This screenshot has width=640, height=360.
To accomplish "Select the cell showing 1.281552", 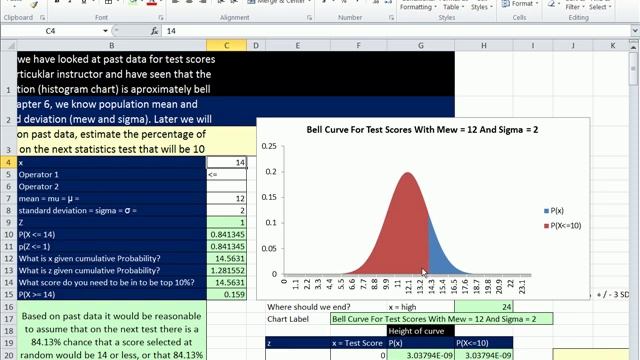I will 227,270.
